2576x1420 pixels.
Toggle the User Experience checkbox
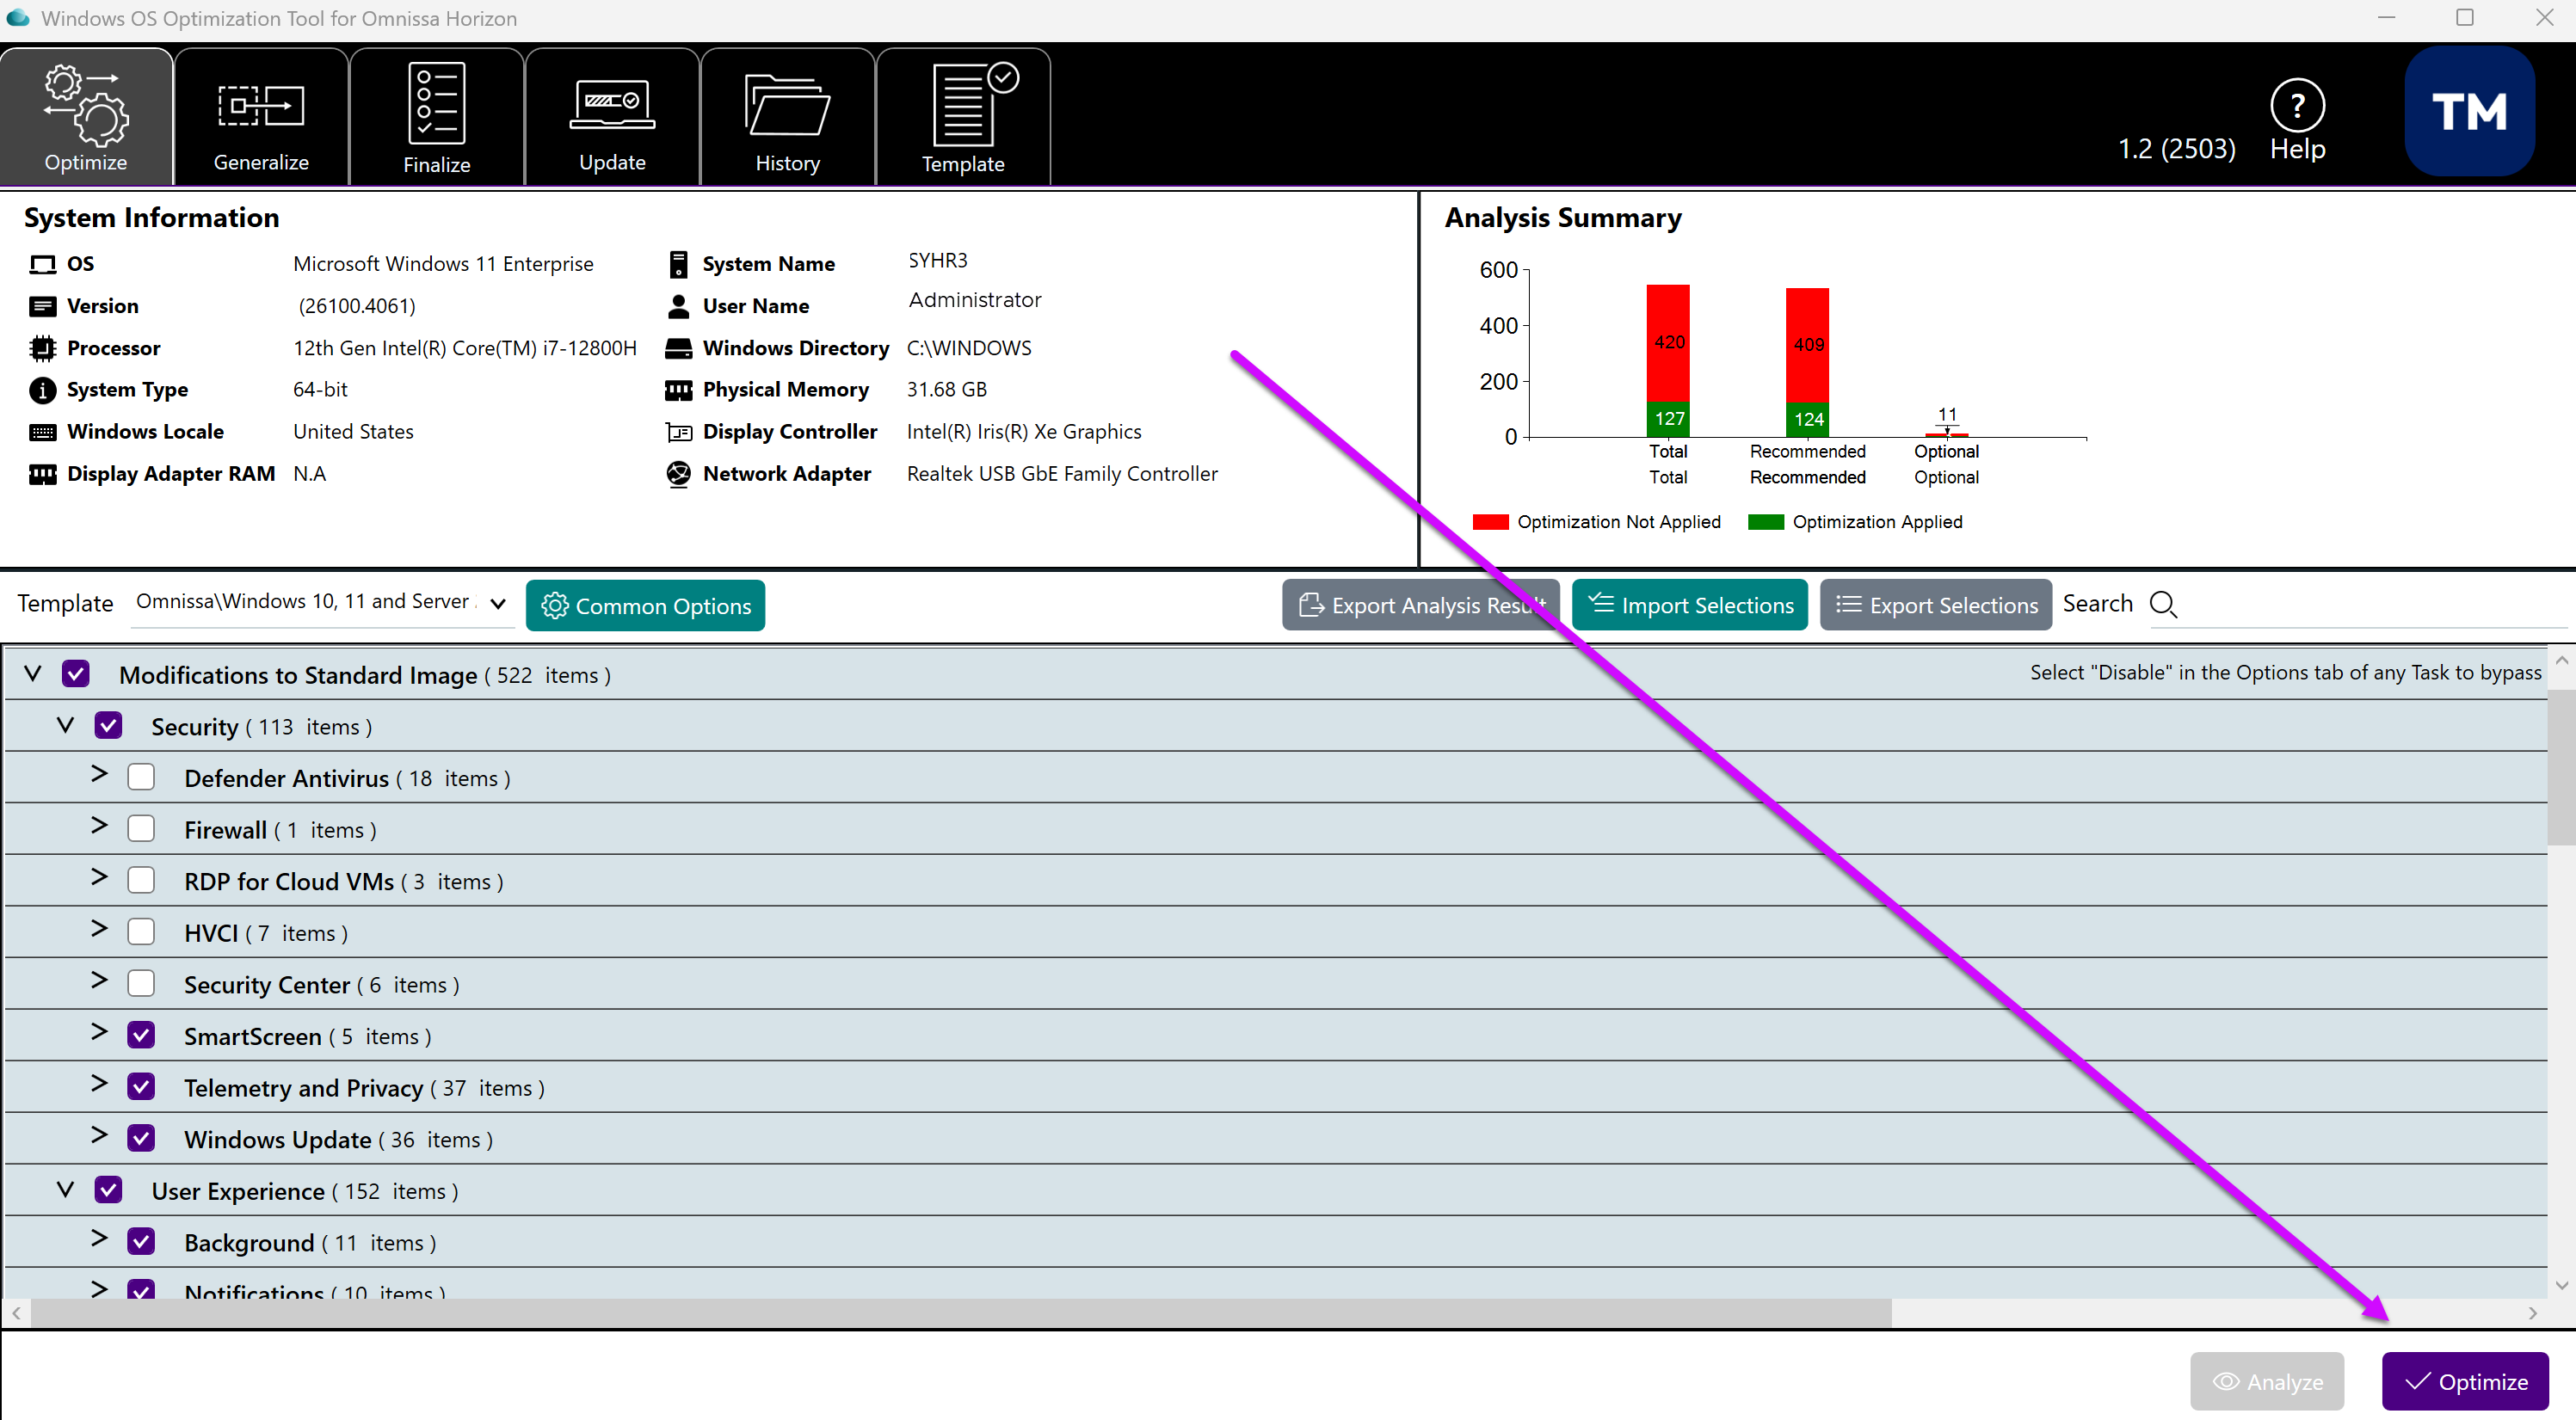[108, 1190]
